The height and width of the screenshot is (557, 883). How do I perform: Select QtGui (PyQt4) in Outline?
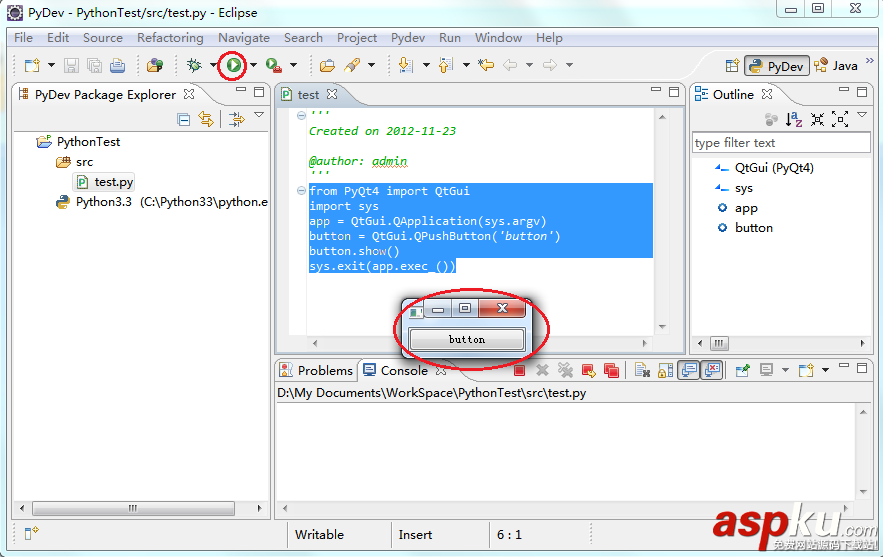765,168
